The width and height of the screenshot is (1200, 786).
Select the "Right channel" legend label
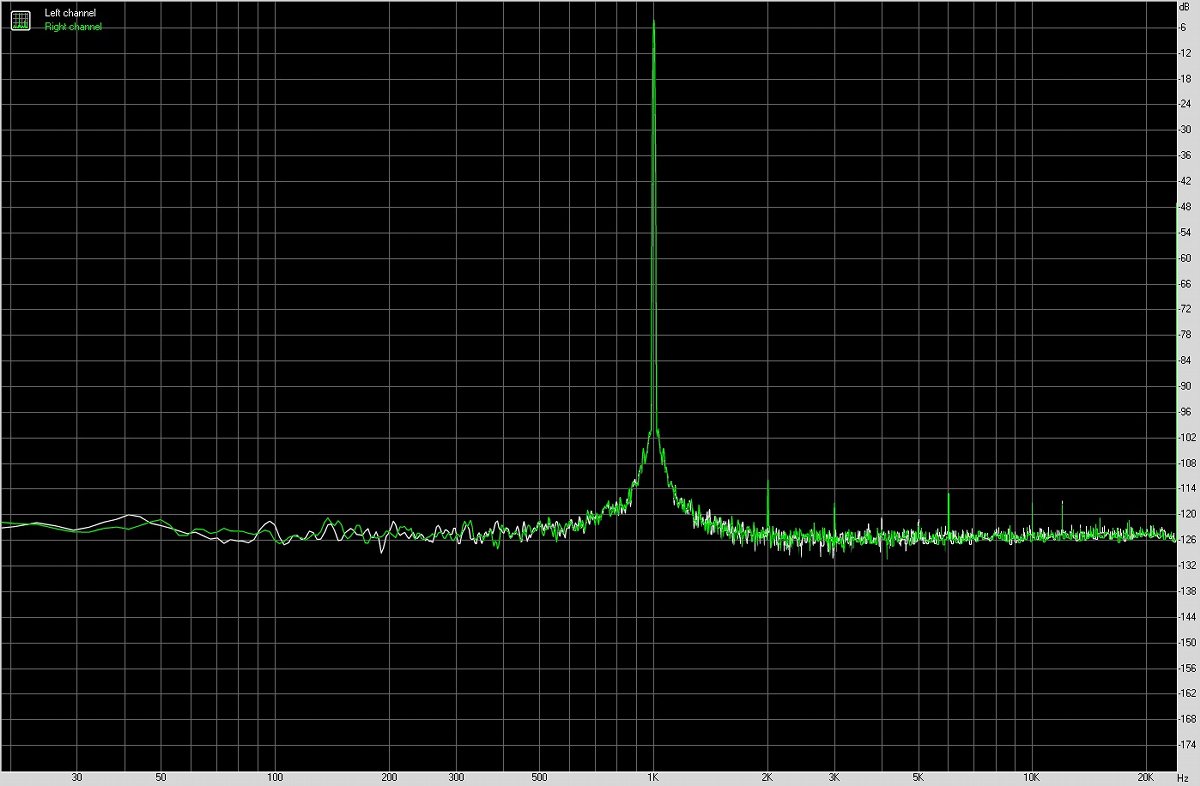pos(73,27)
